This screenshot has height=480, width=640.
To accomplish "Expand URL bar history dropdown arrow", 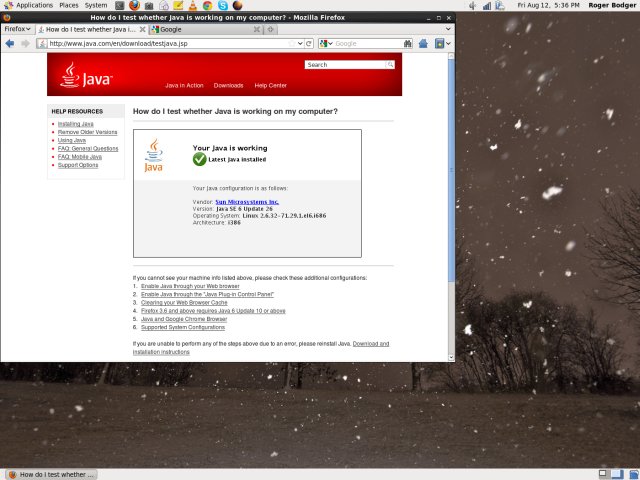I will click(300, 43).
